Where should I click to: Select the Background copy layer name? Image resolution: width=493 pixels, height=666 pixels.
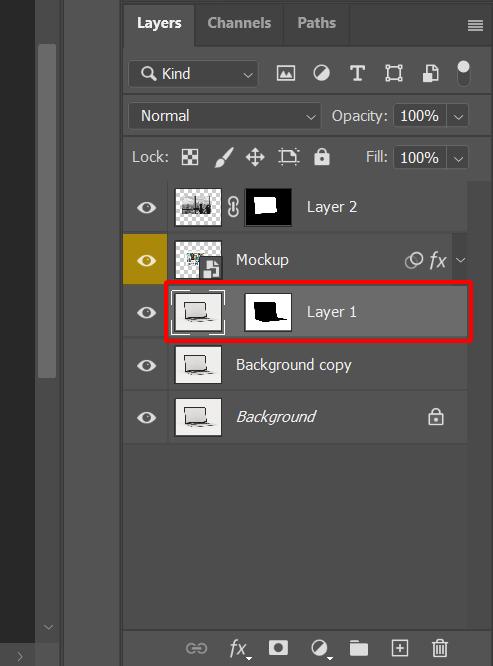(293, 365)
